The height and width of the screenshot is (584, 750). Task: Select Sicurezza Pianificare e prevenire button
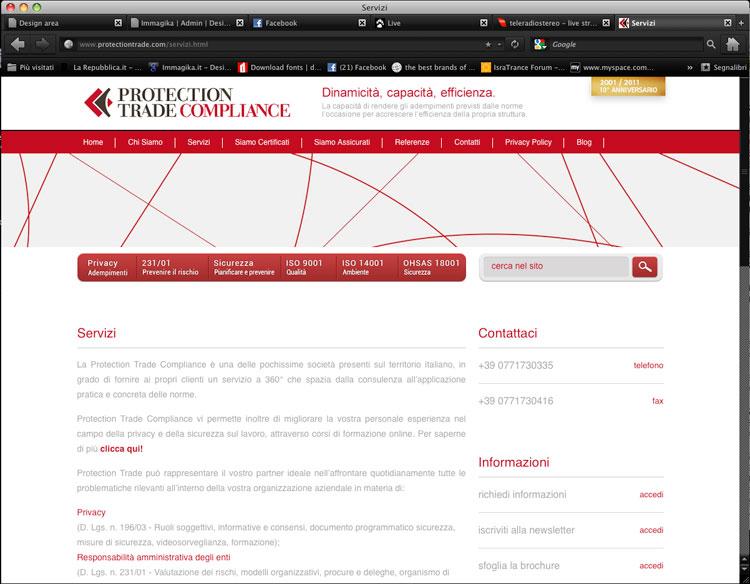(244, 267)
